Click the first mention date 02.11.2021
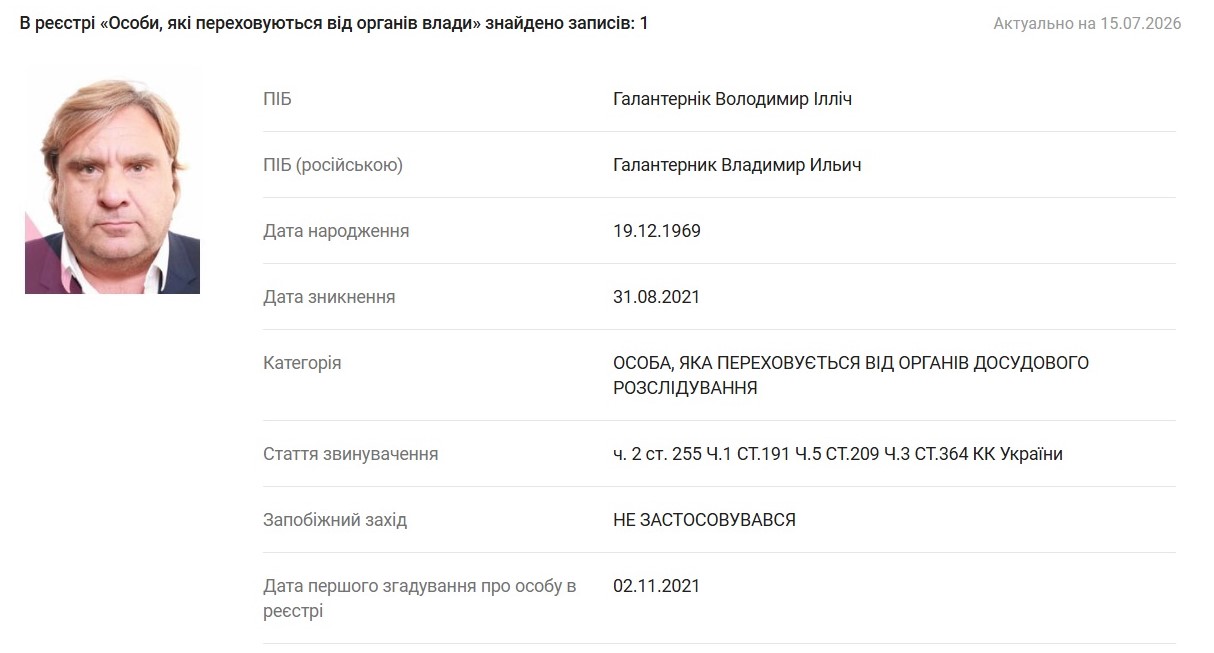Viewport: 1214px width, 653px height. 657,586
